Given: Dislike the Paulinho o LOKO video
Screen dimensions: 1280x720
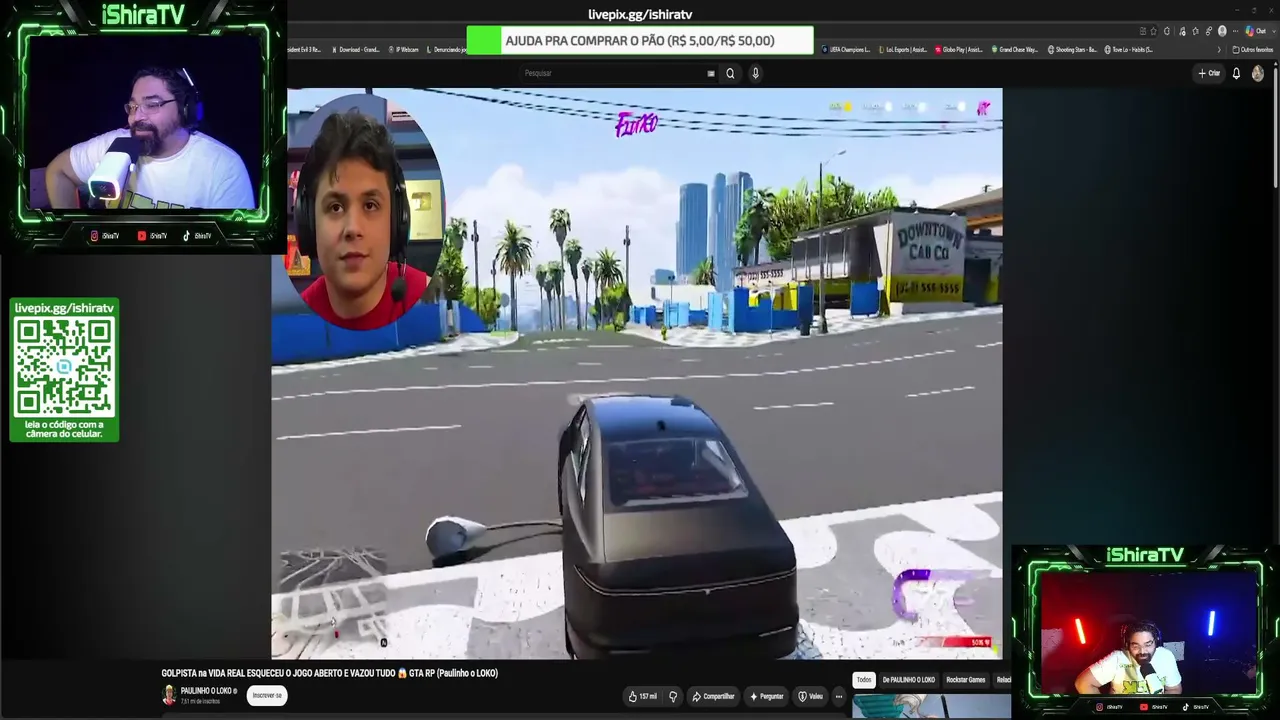Looking at the screenshot, I should click(x=673, y=696).
